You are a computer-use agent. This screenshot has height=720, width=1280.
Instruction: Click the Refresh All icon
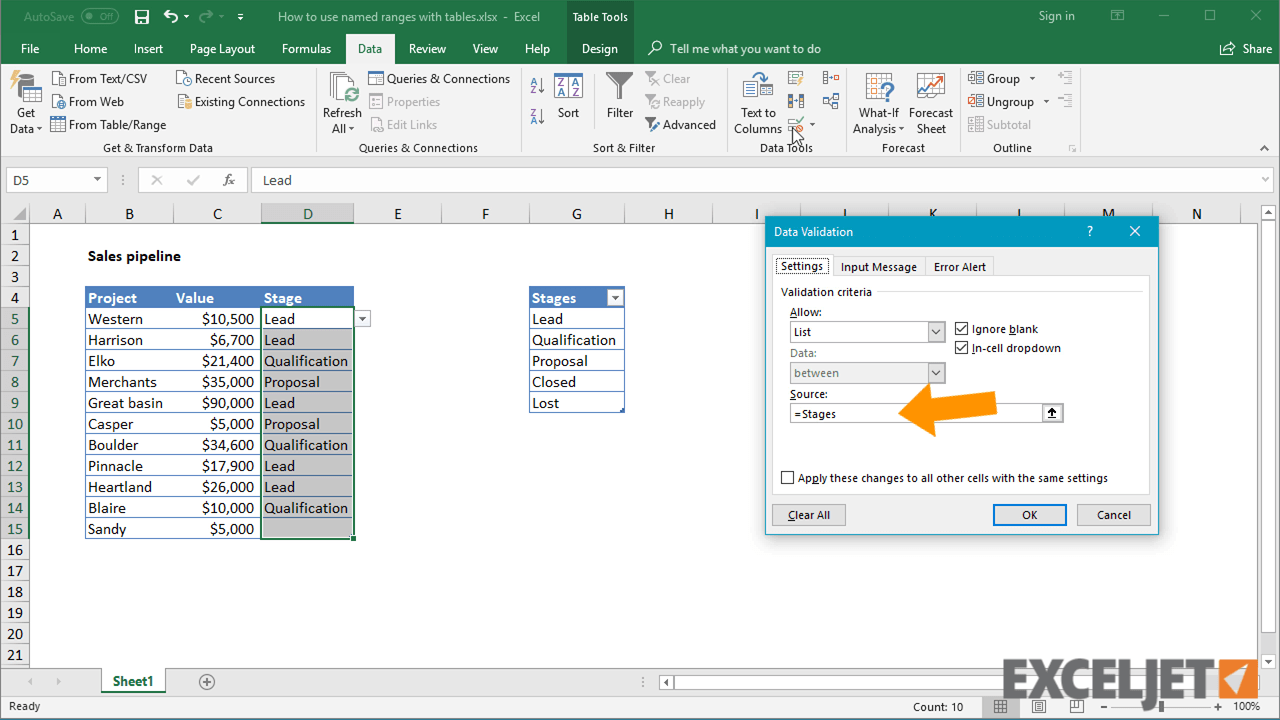(x=341, y=100)
